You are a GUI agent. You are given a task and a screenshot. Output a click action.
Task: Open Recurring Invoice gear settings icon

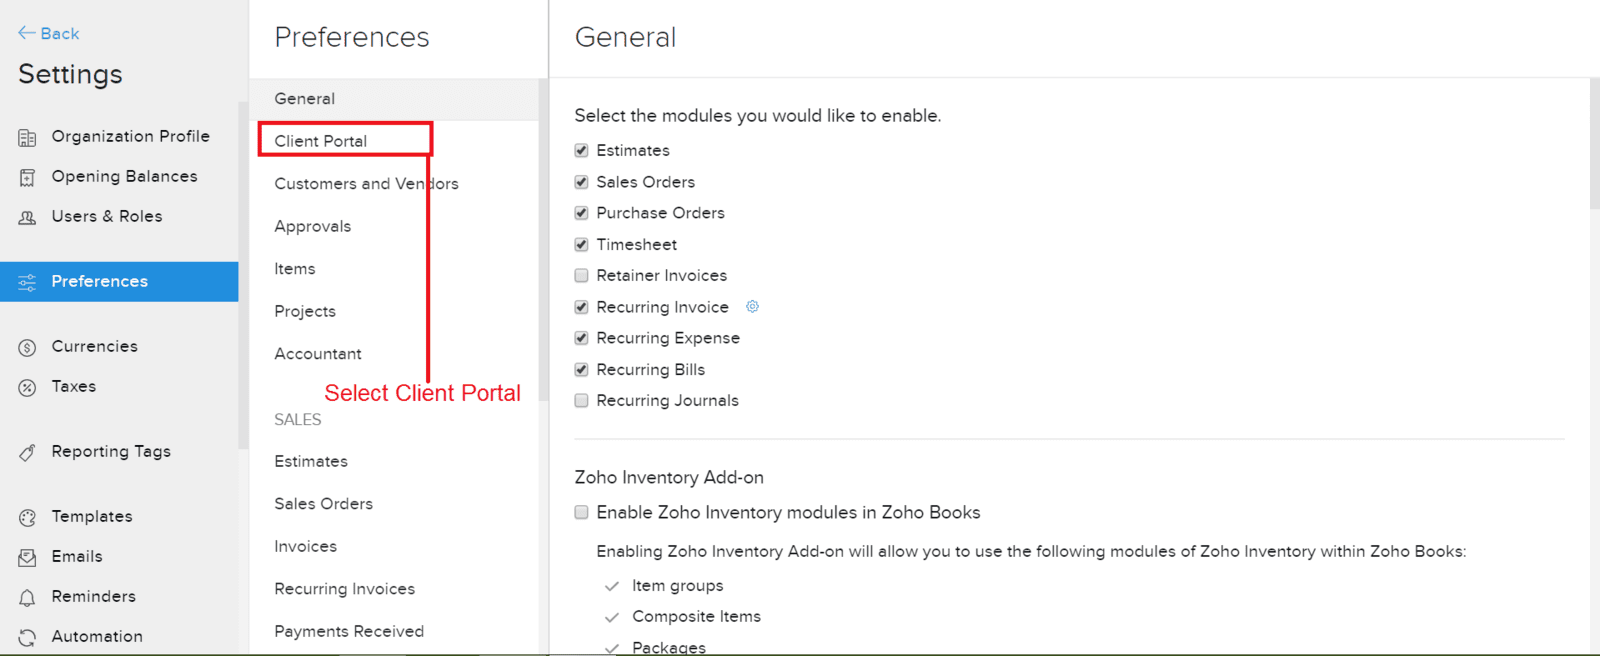pos(752,307)
